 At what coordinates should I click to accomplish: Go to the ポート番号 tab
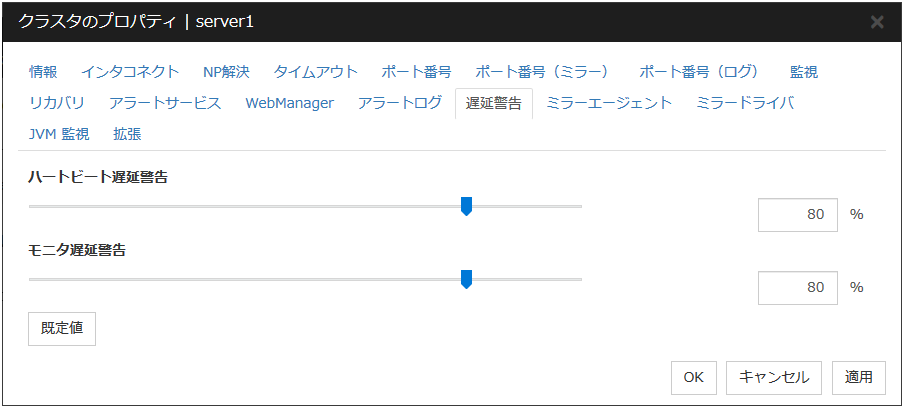tap(416, 72)
